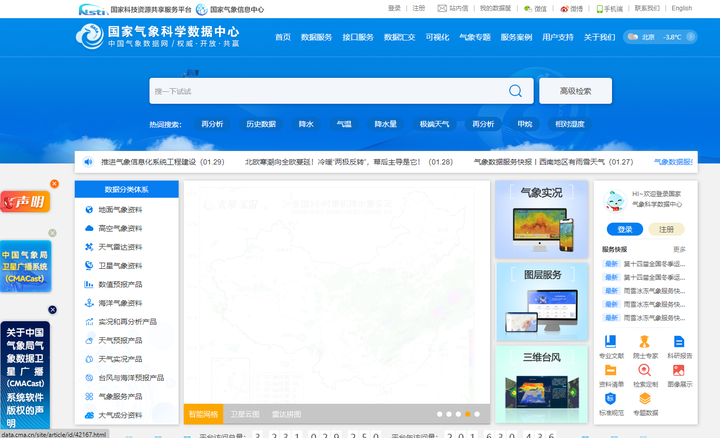Image resolution: width=720 pixels, height=438 pixels.
Task: Switch to the 卫星云图 tab
Action: (245, 413)
